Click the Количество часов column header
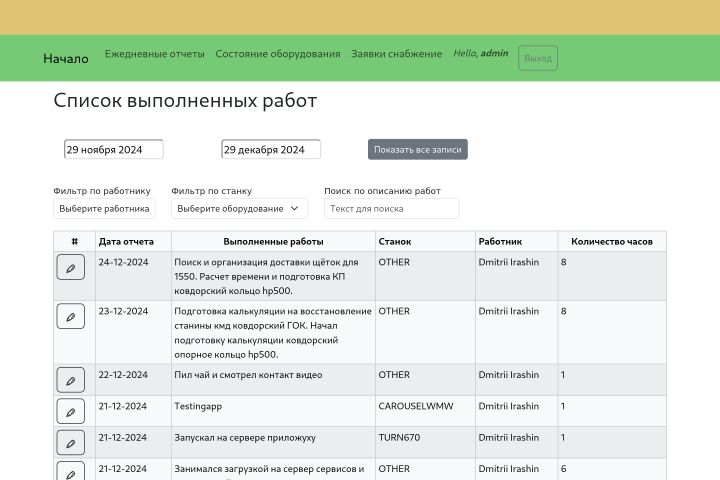Image resolution: width=720 pixels, height=480 pixels. 612,242
